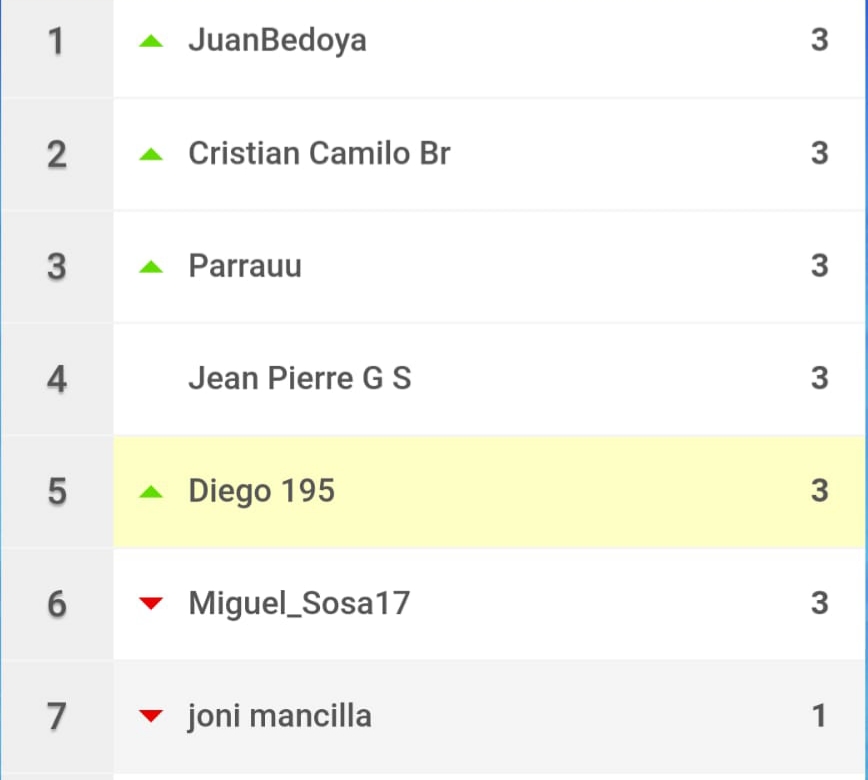Click score 1 for joni mancilla
The height and width of the screenshot is (780, 868).
819,716
